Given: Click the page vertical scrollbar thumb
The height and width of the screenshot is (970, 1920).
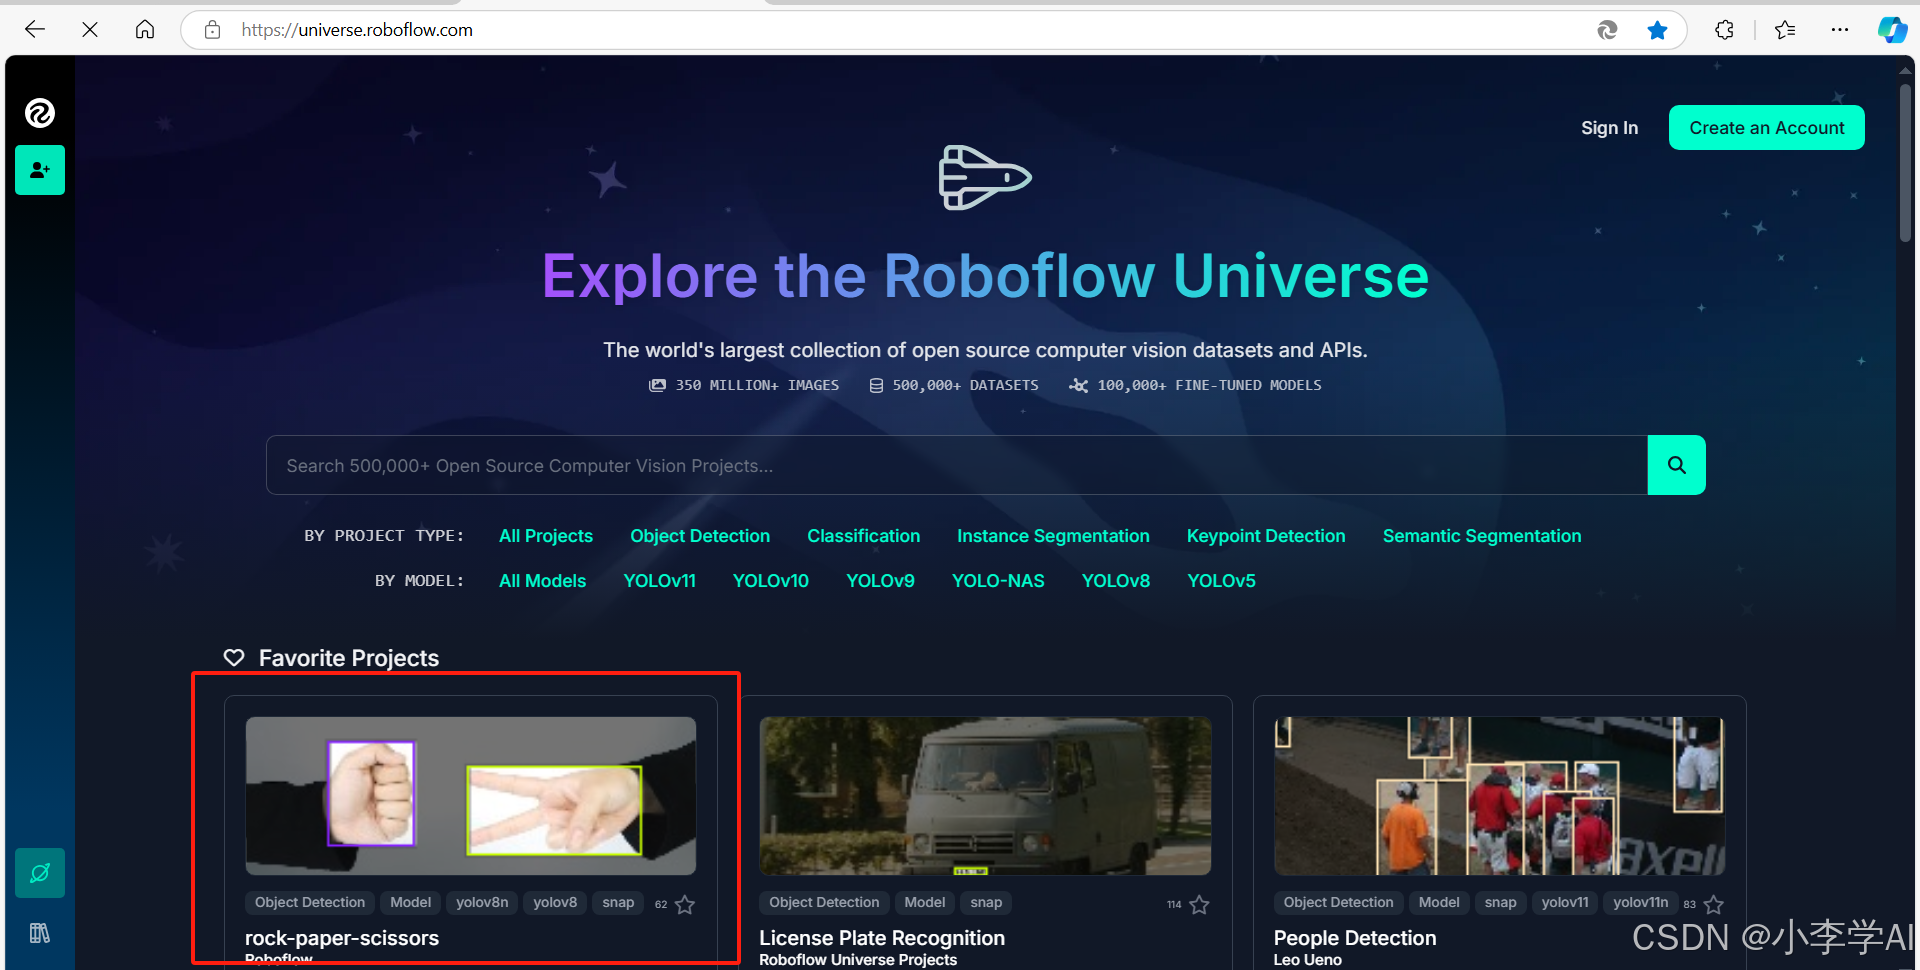Looking at the screenshot, I should [1905, 162].
